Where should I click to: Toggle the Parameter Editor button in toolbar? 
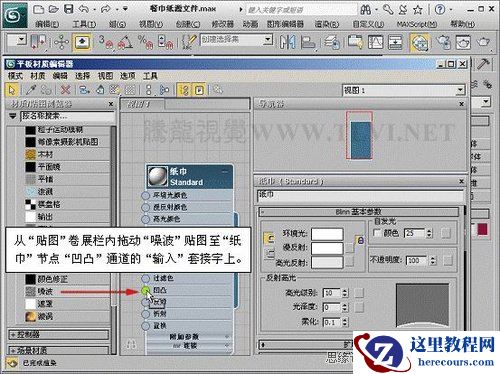pos(199,90)
